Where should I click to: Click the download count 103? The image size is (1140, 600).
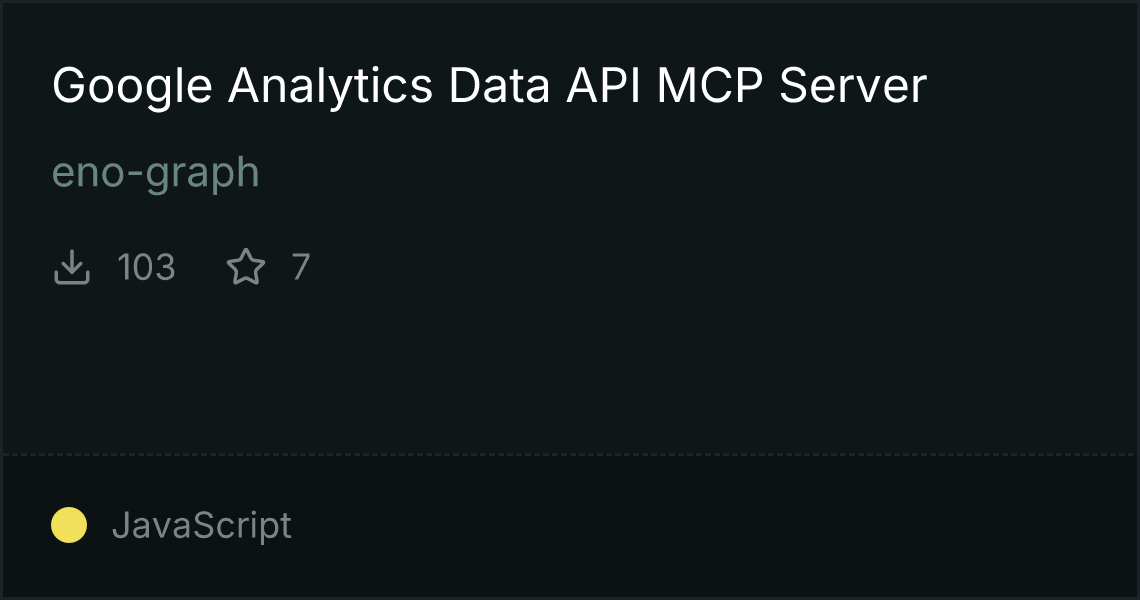[x=146, y=268]
